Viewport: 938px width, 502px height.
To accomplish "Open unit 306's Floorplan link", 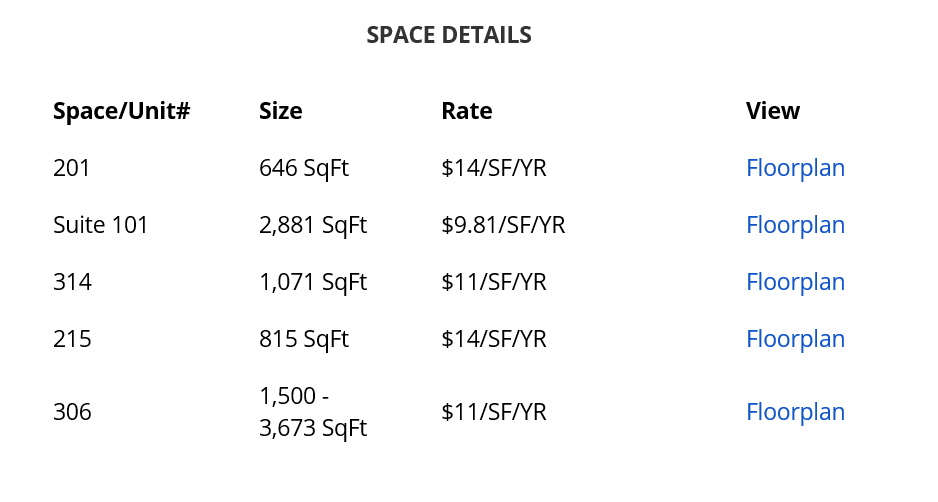I will [x=795, y=412].
